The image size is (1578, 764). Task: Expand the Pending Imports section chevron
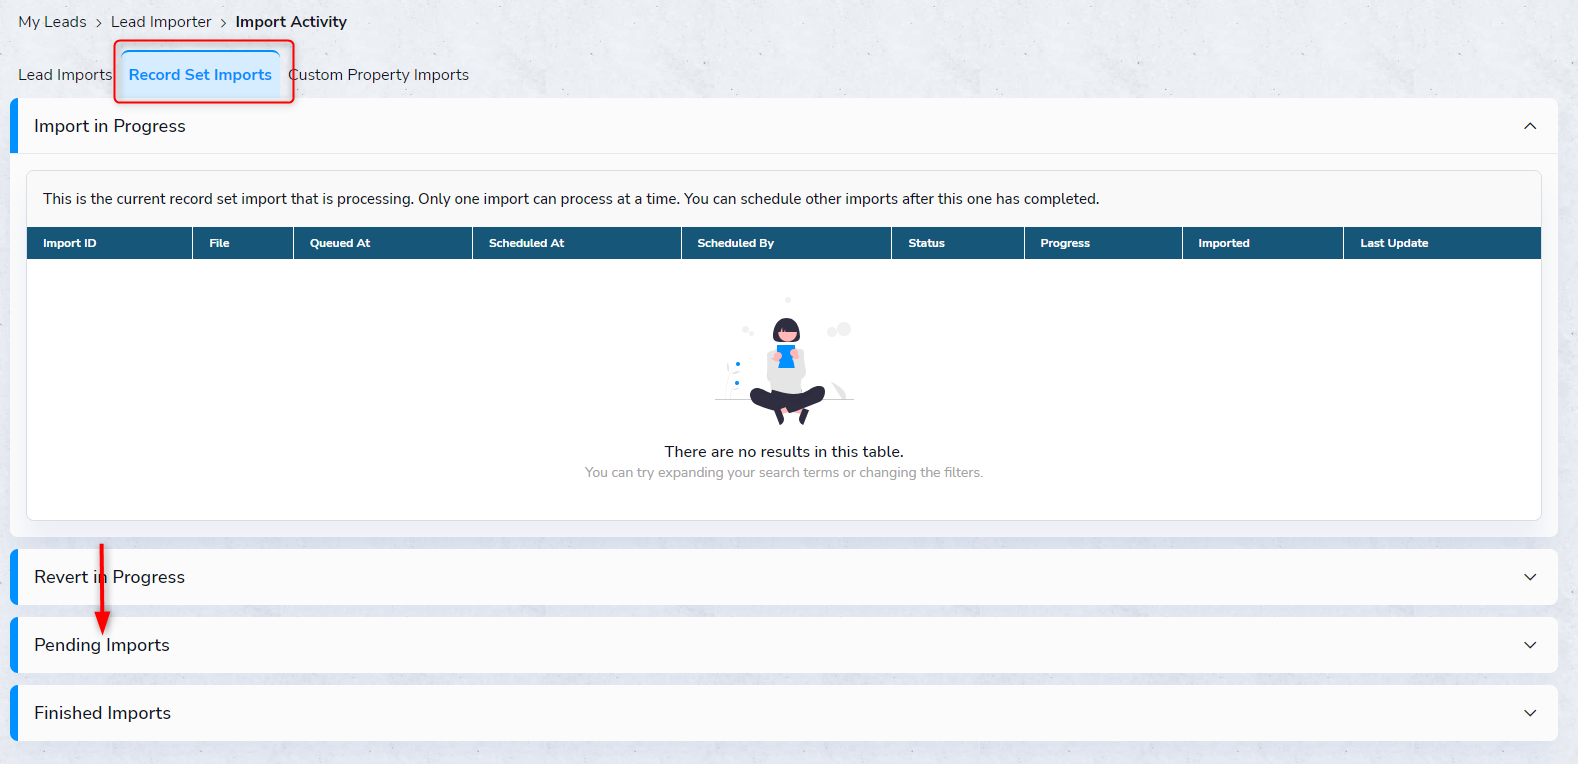tap(1530, 645)
